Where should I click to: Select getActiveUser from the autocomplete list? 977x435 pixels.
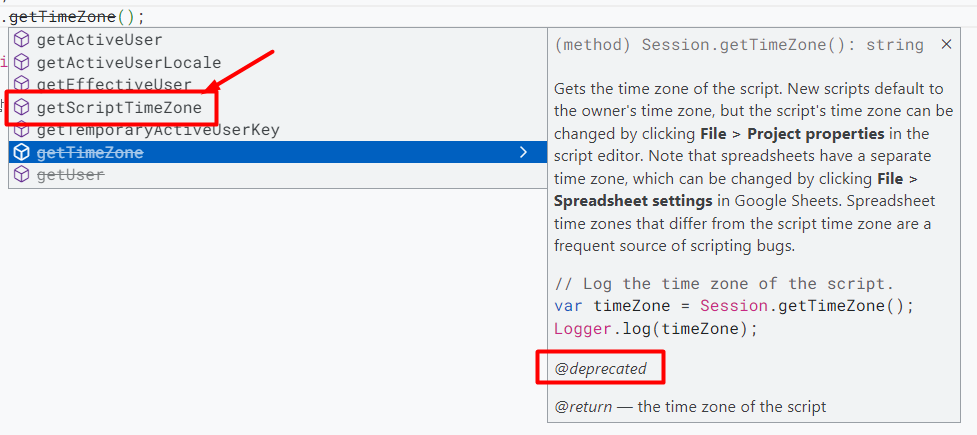coord(99,40)
